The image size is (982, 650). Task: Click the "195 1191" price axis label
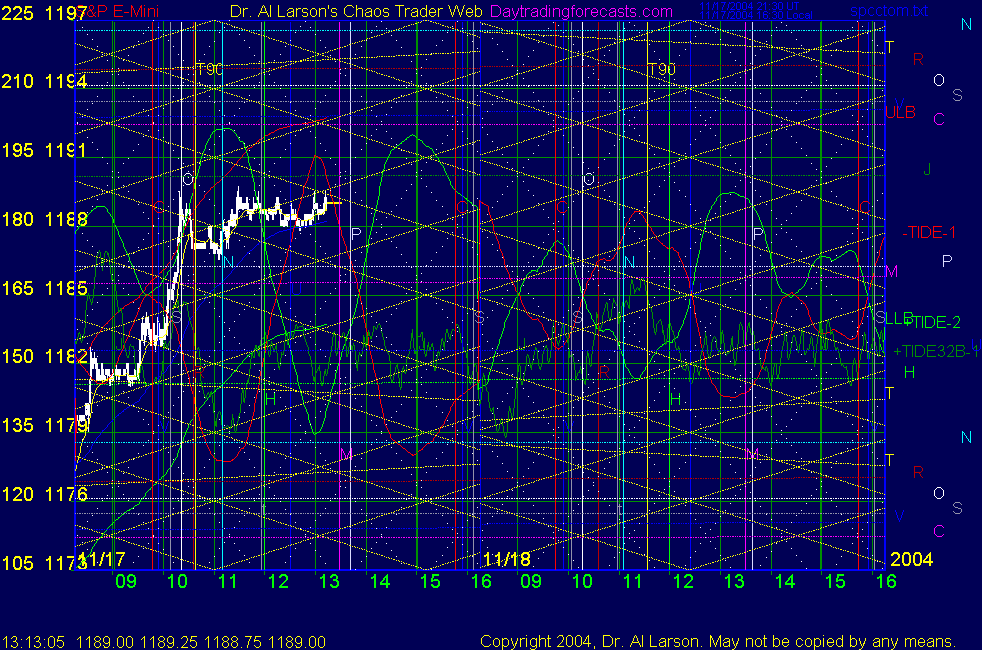[x=44, y=150]
